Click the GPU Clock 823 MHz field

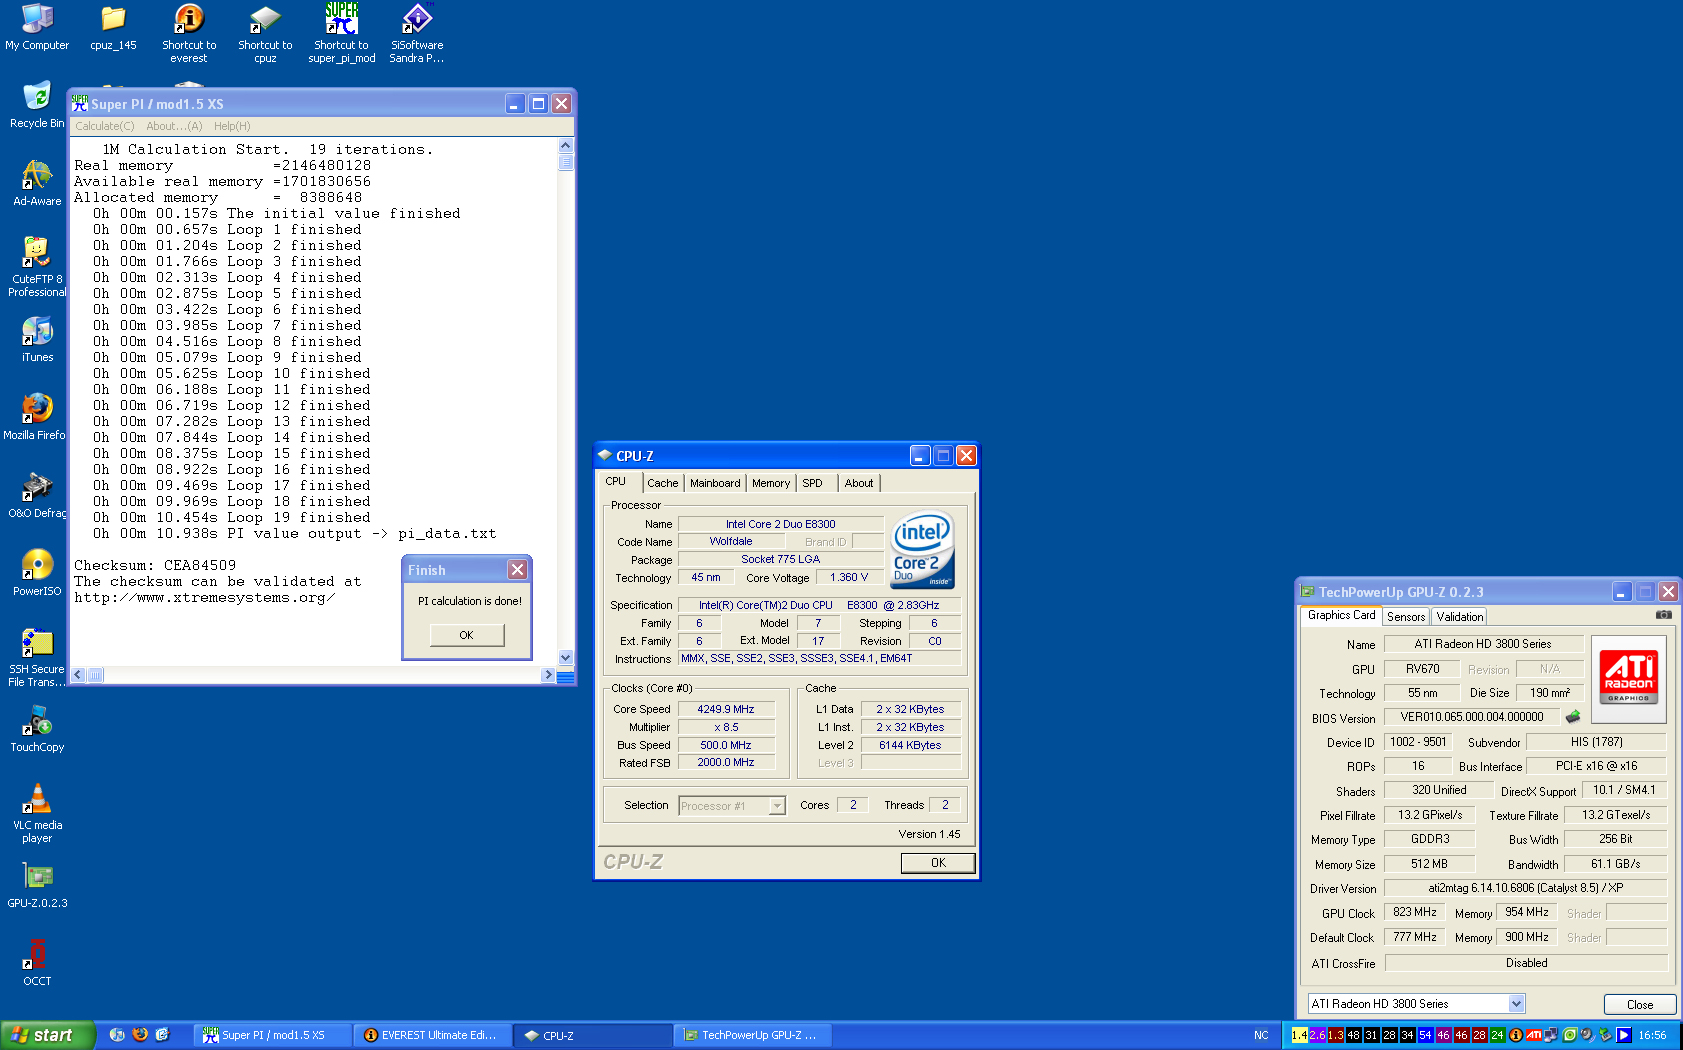(1414, 913)
